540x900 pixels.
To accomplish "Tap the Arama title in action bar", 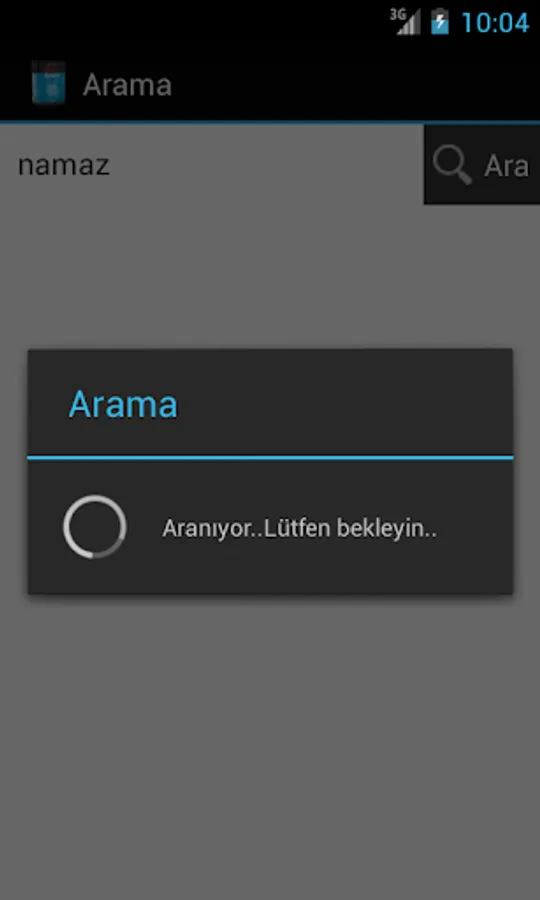I will pos(127,85).
